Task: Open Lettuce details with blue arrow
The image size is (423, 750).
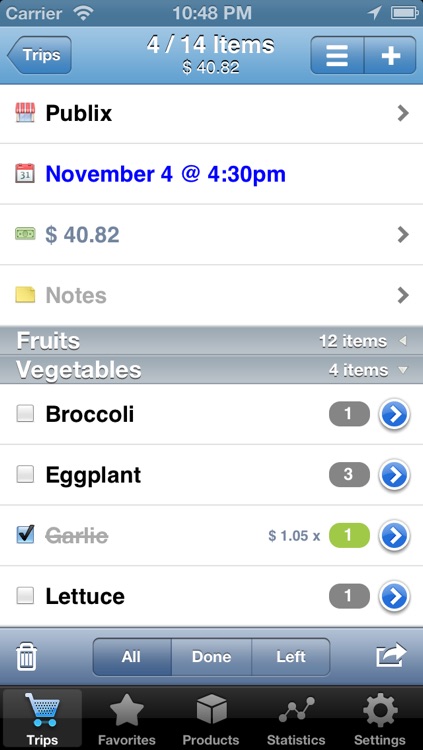Action: [395, 596]
